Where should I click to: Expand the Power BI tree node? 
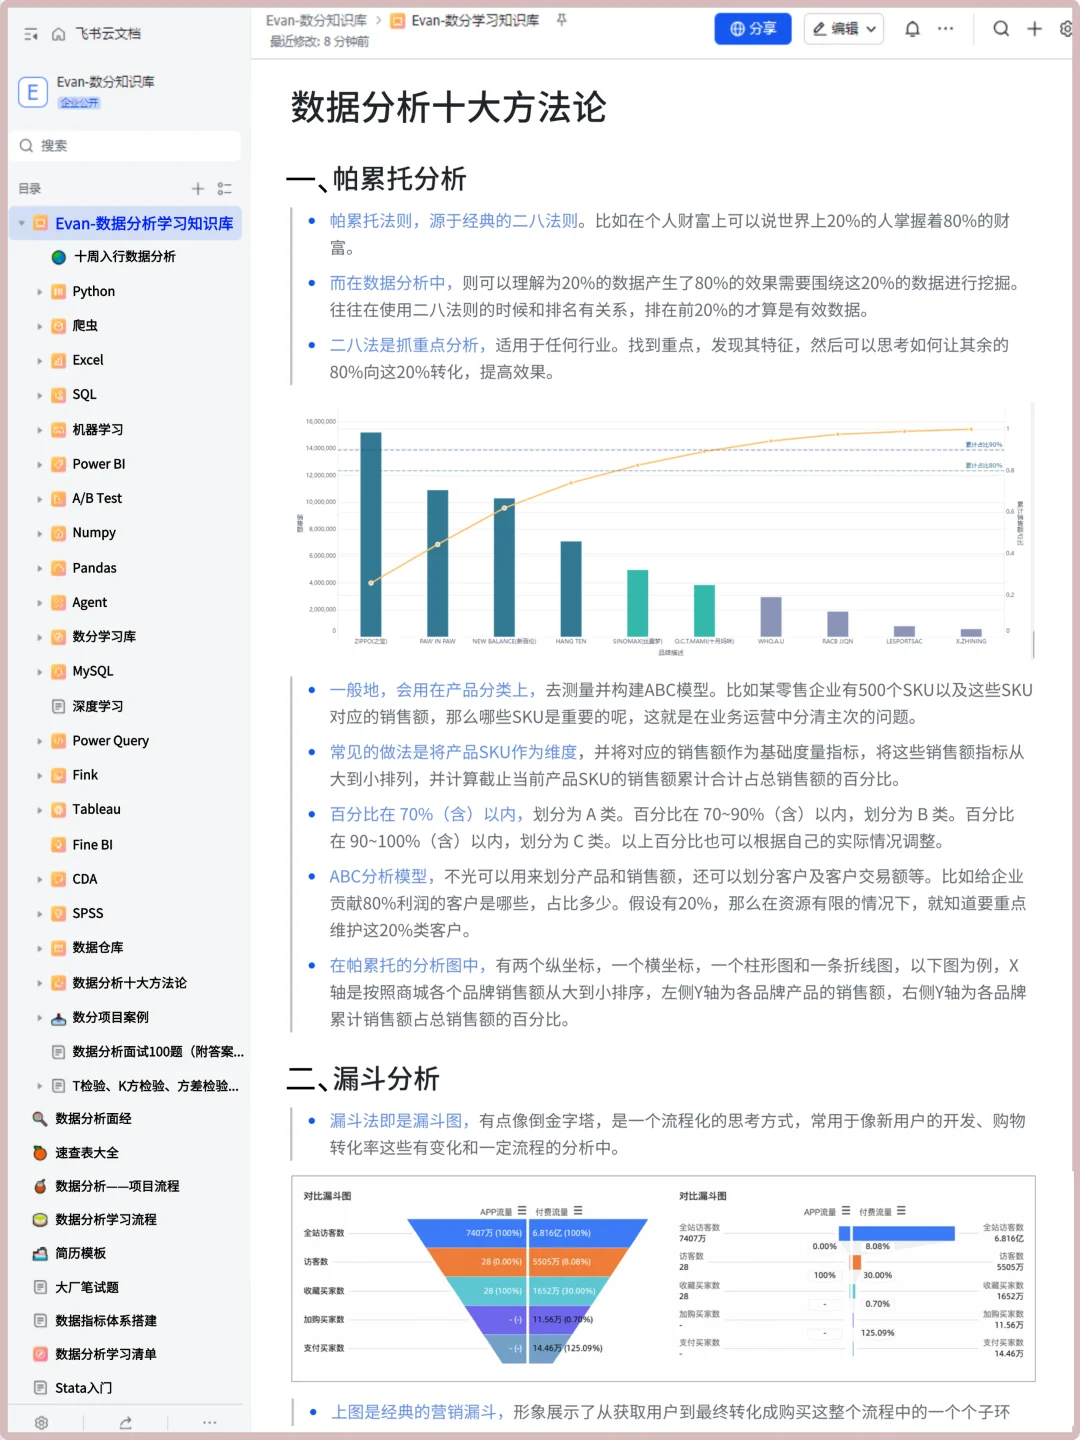coord(40,465)
